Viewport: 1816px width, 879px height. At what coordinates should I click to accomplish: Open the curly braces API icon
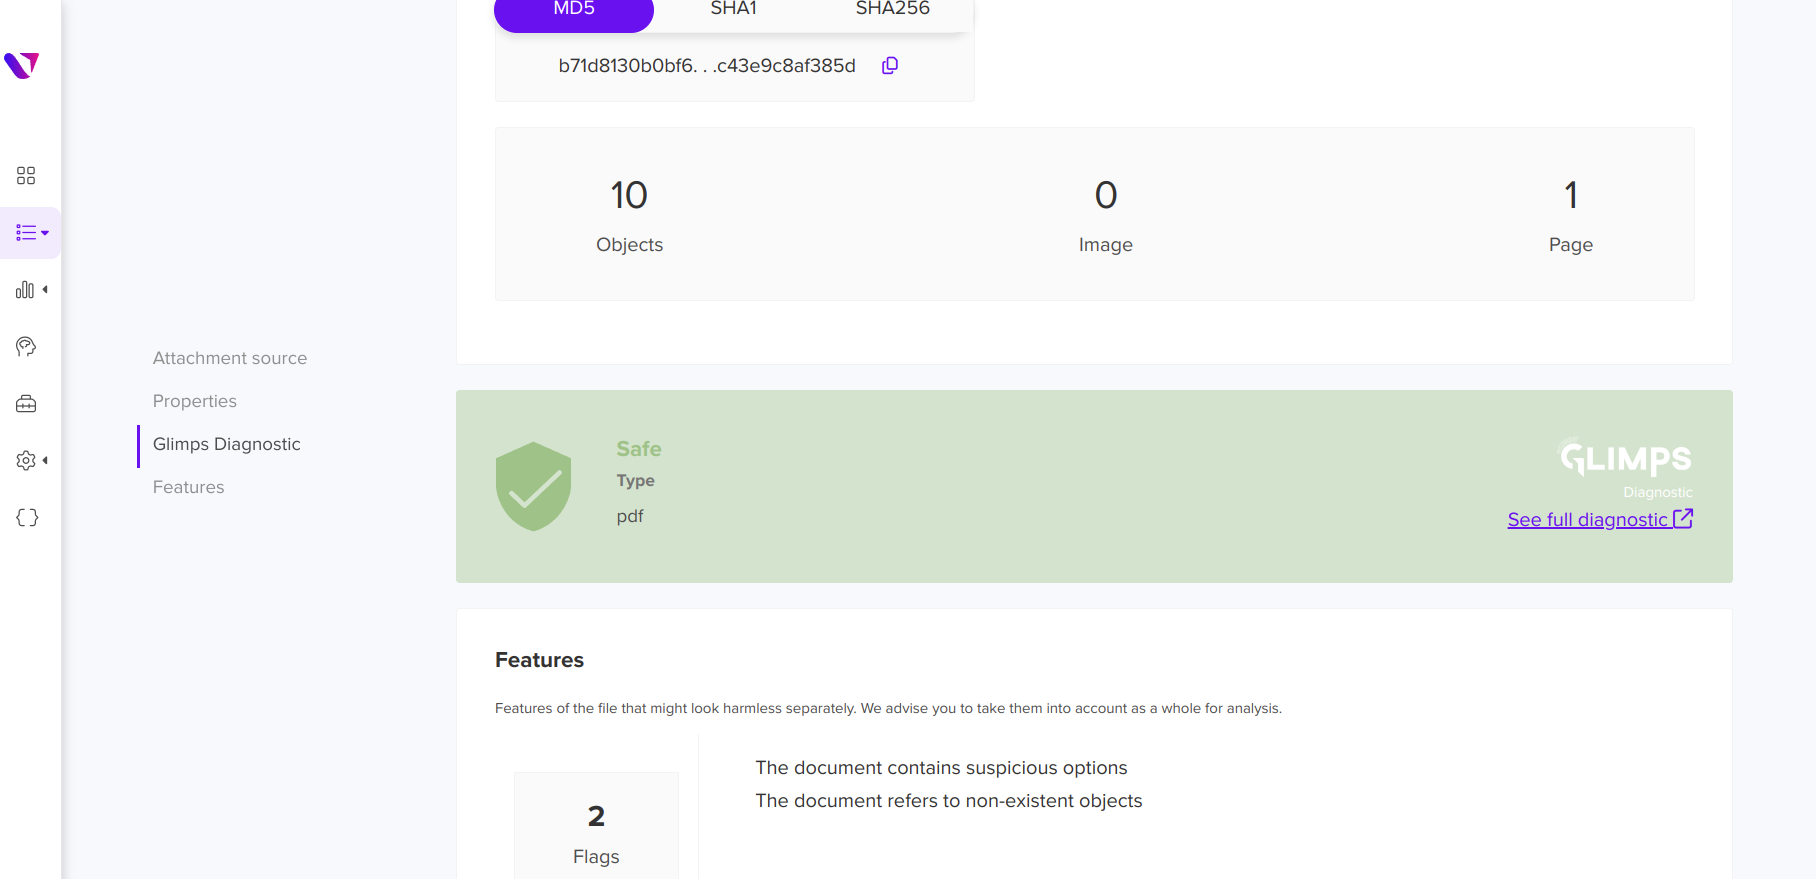(27, 518)
